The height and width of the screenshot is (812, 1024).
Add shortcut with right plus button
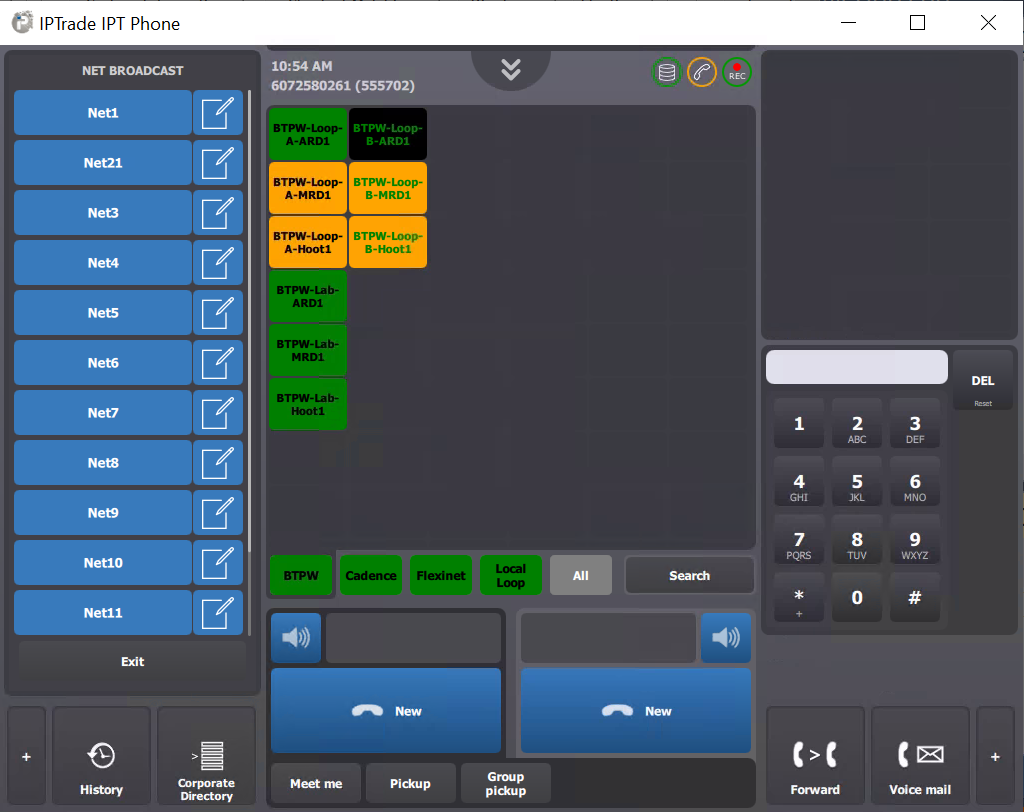coord(995,756)
